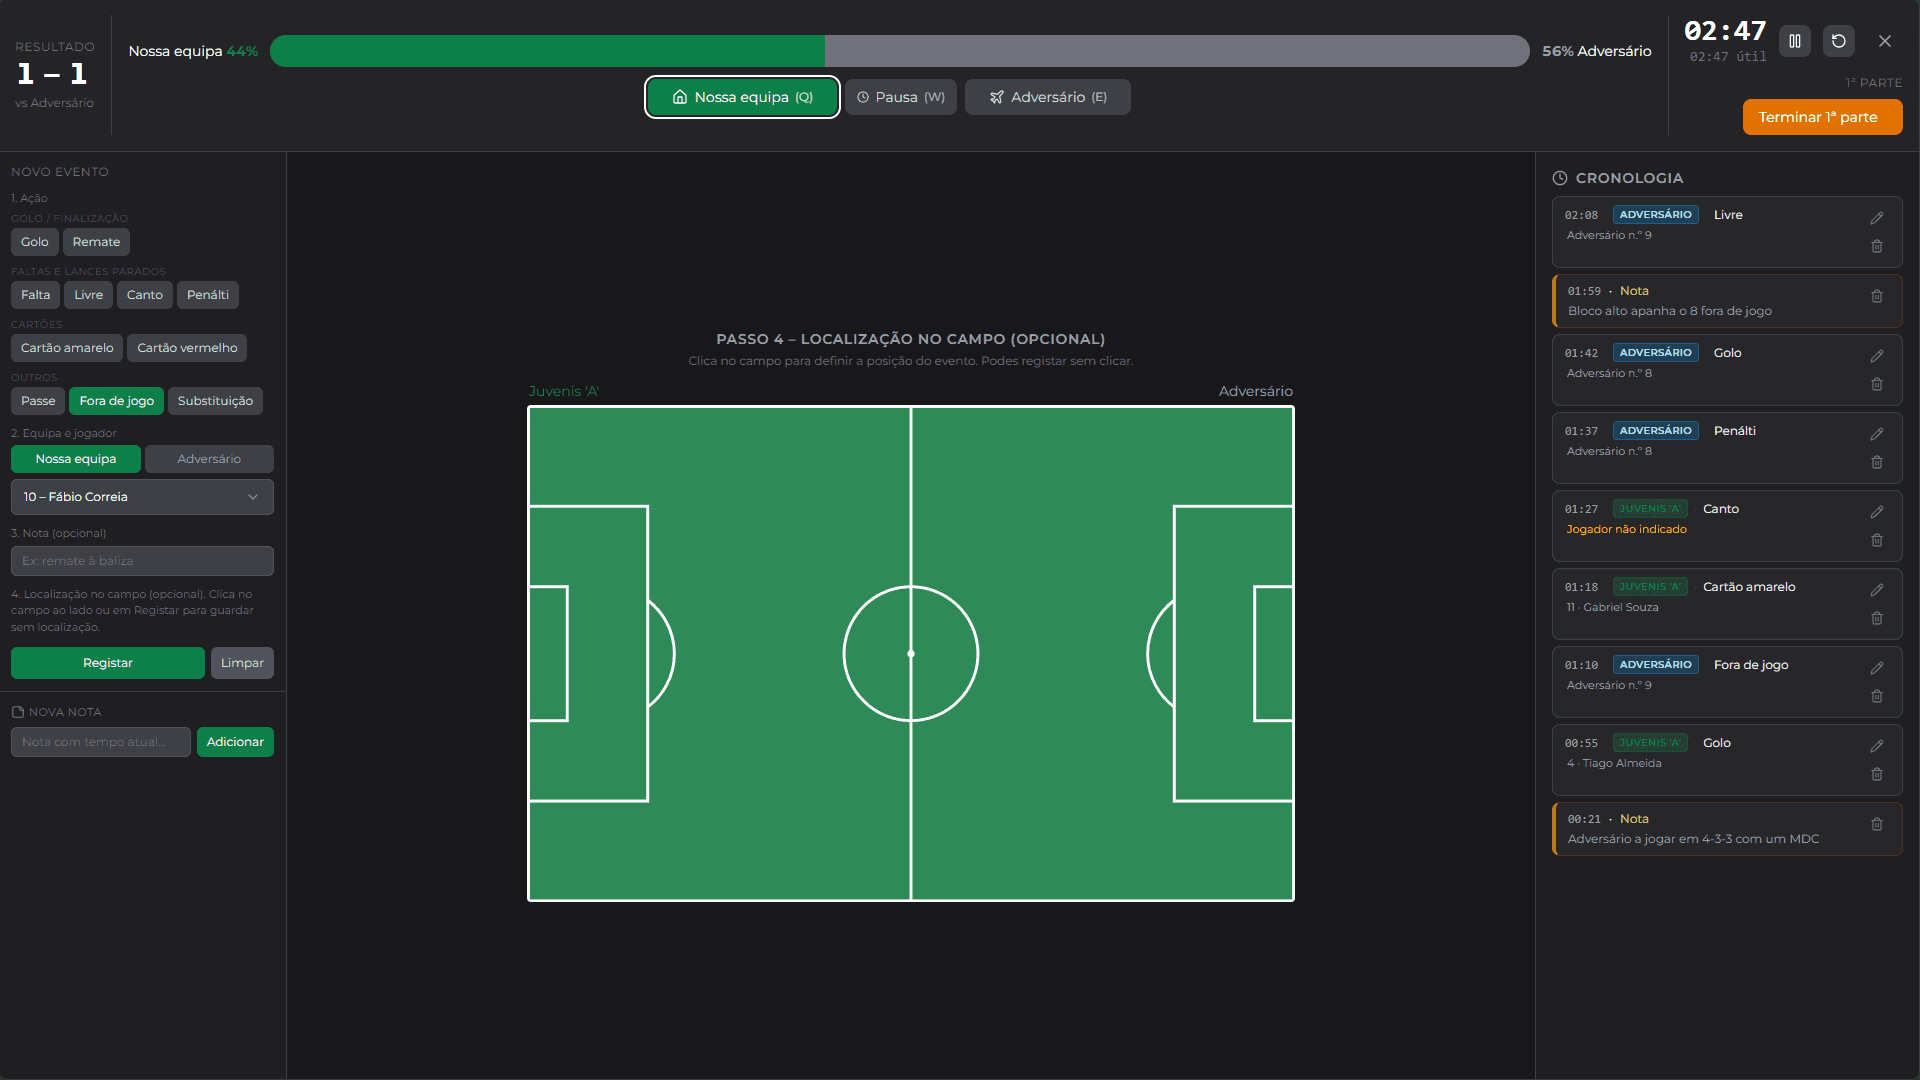Delete the 00:55 Golo event
The image size is (1920, 1080).
click(x=1877, y=774)
